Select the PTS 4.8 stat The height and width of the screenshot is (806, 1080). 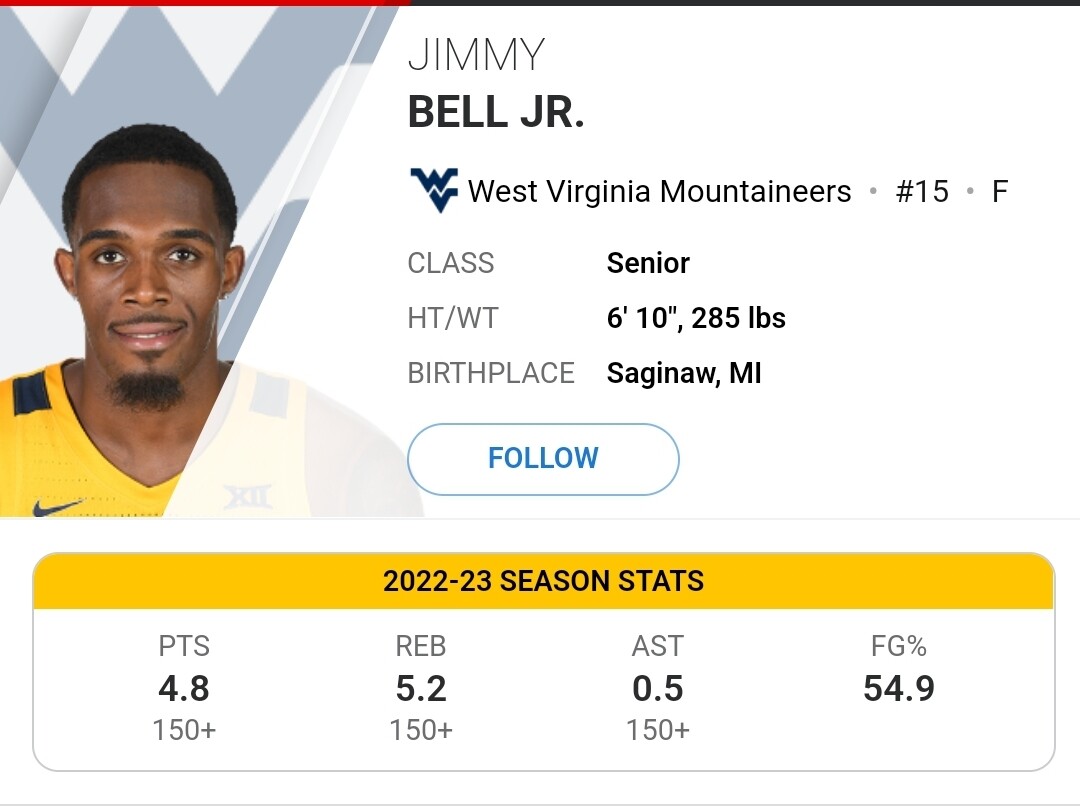(184, 688)
